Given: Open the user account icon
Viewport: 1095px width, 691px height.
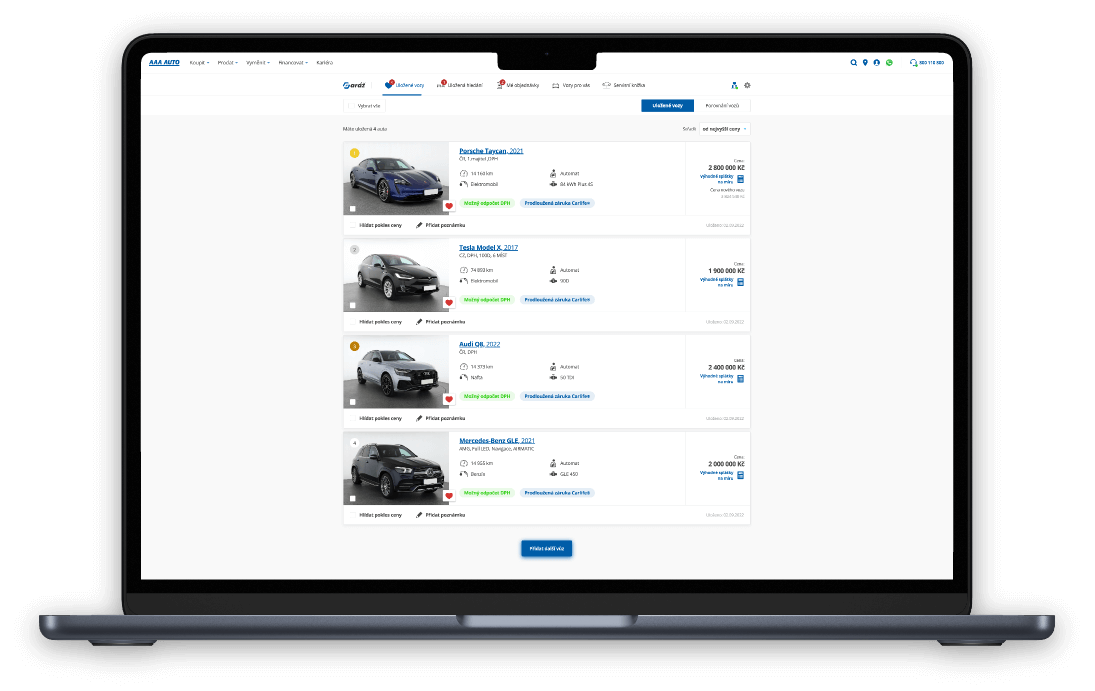Looking at the screenshot, I should point(876,63).
